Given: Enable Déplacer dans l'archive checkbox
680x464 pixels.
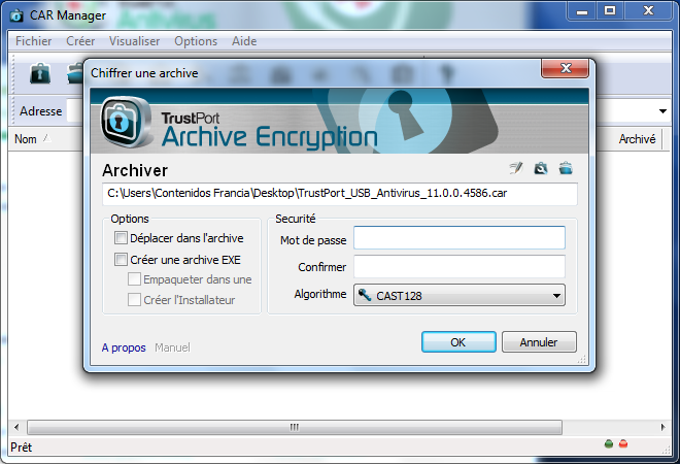Looking at the screenshot, I should 121,238.
